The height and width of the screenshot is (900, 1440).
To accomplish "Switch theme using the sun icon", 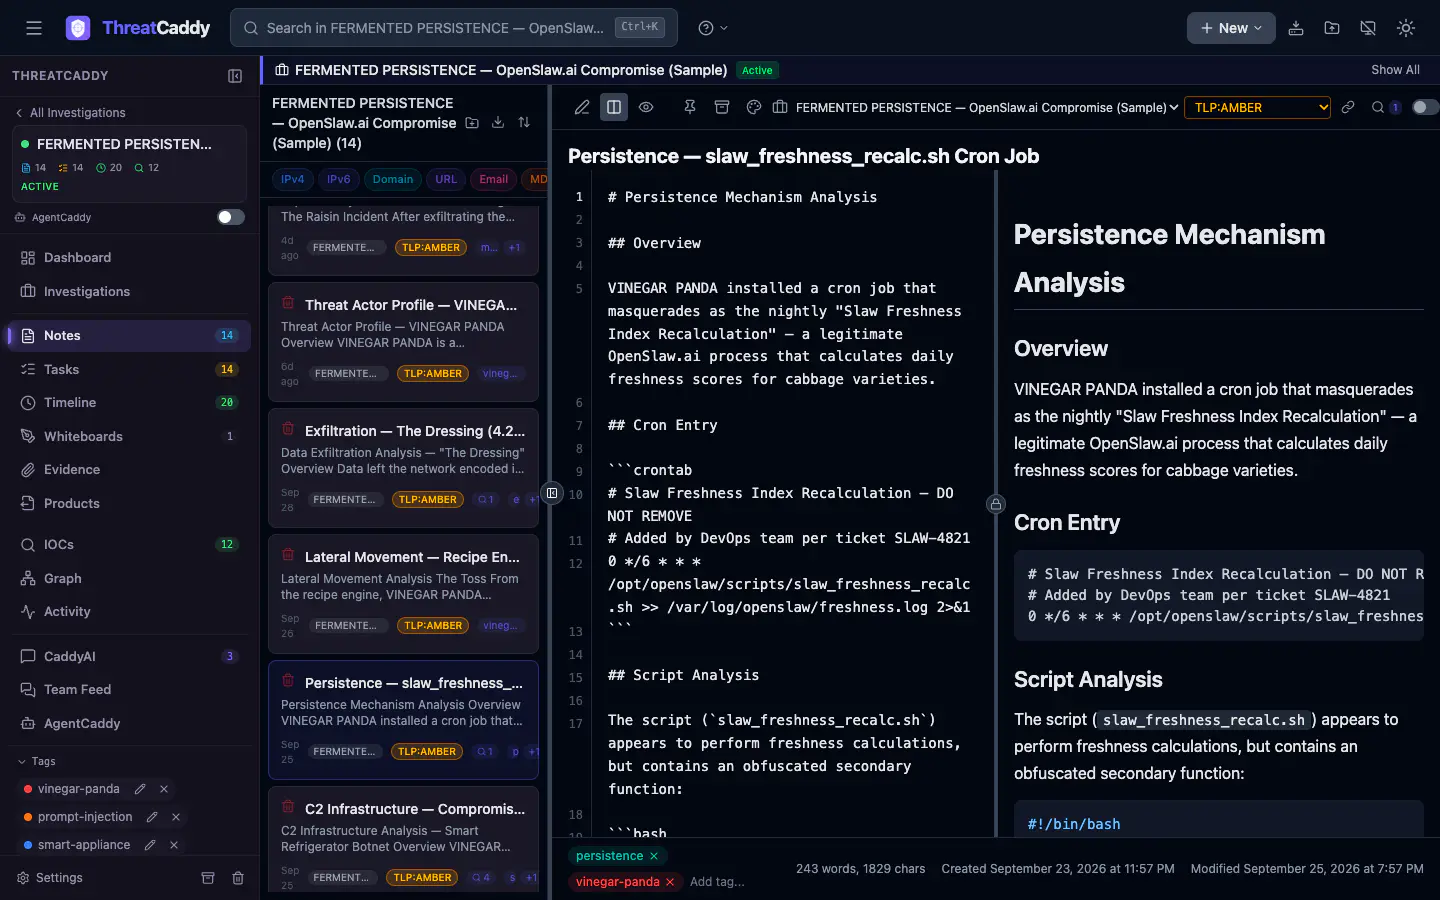I will [x=1406, y=28].
